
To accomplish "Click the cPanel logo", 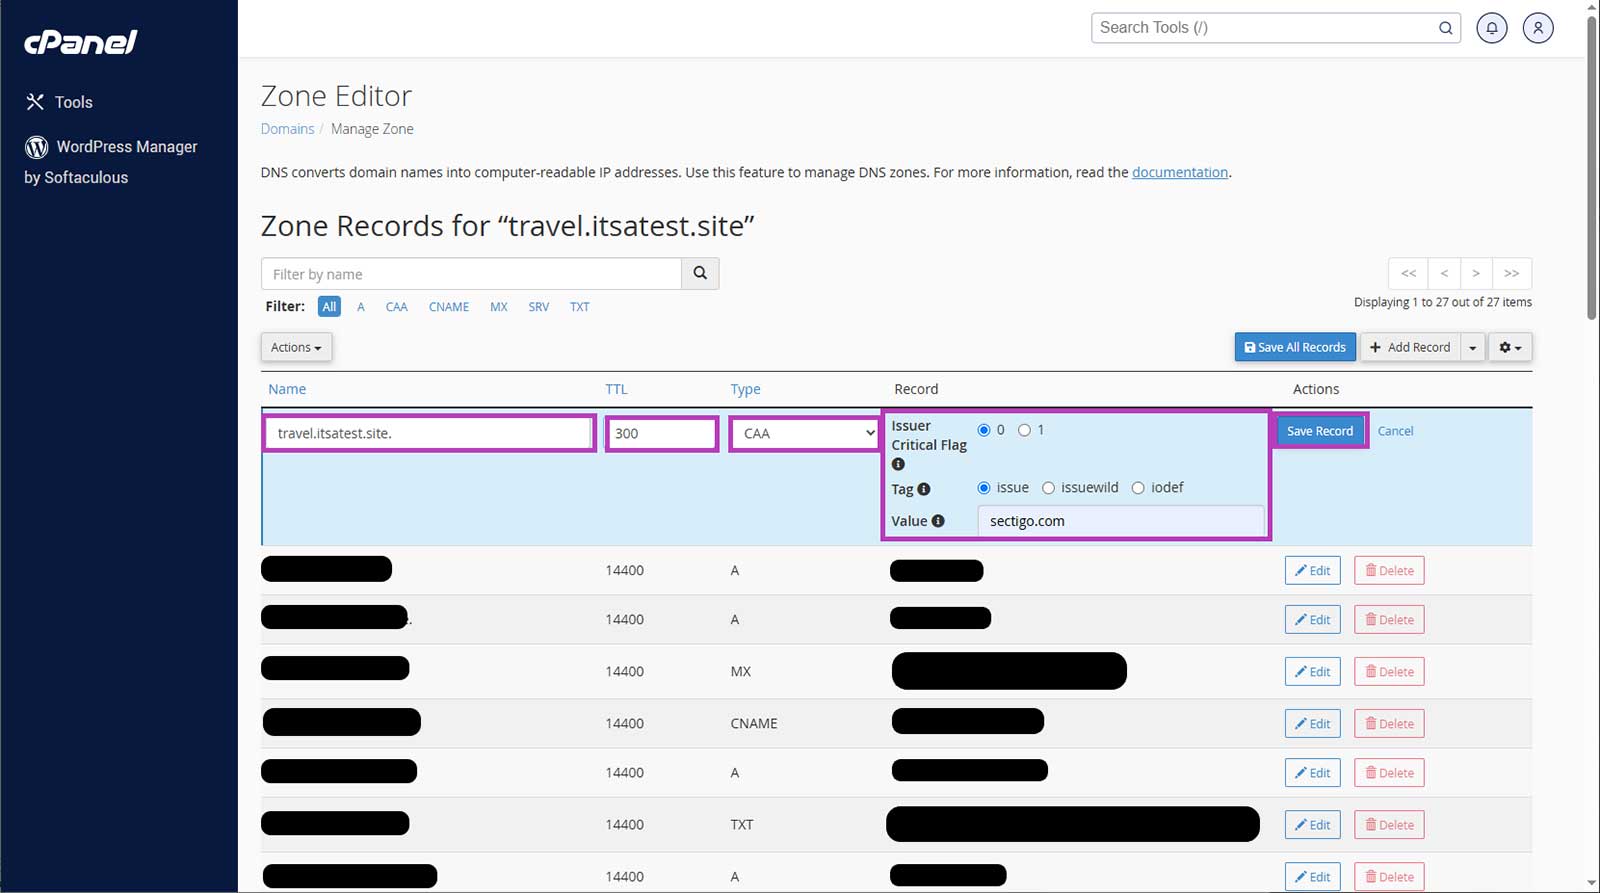I will [x=80, y=42].
